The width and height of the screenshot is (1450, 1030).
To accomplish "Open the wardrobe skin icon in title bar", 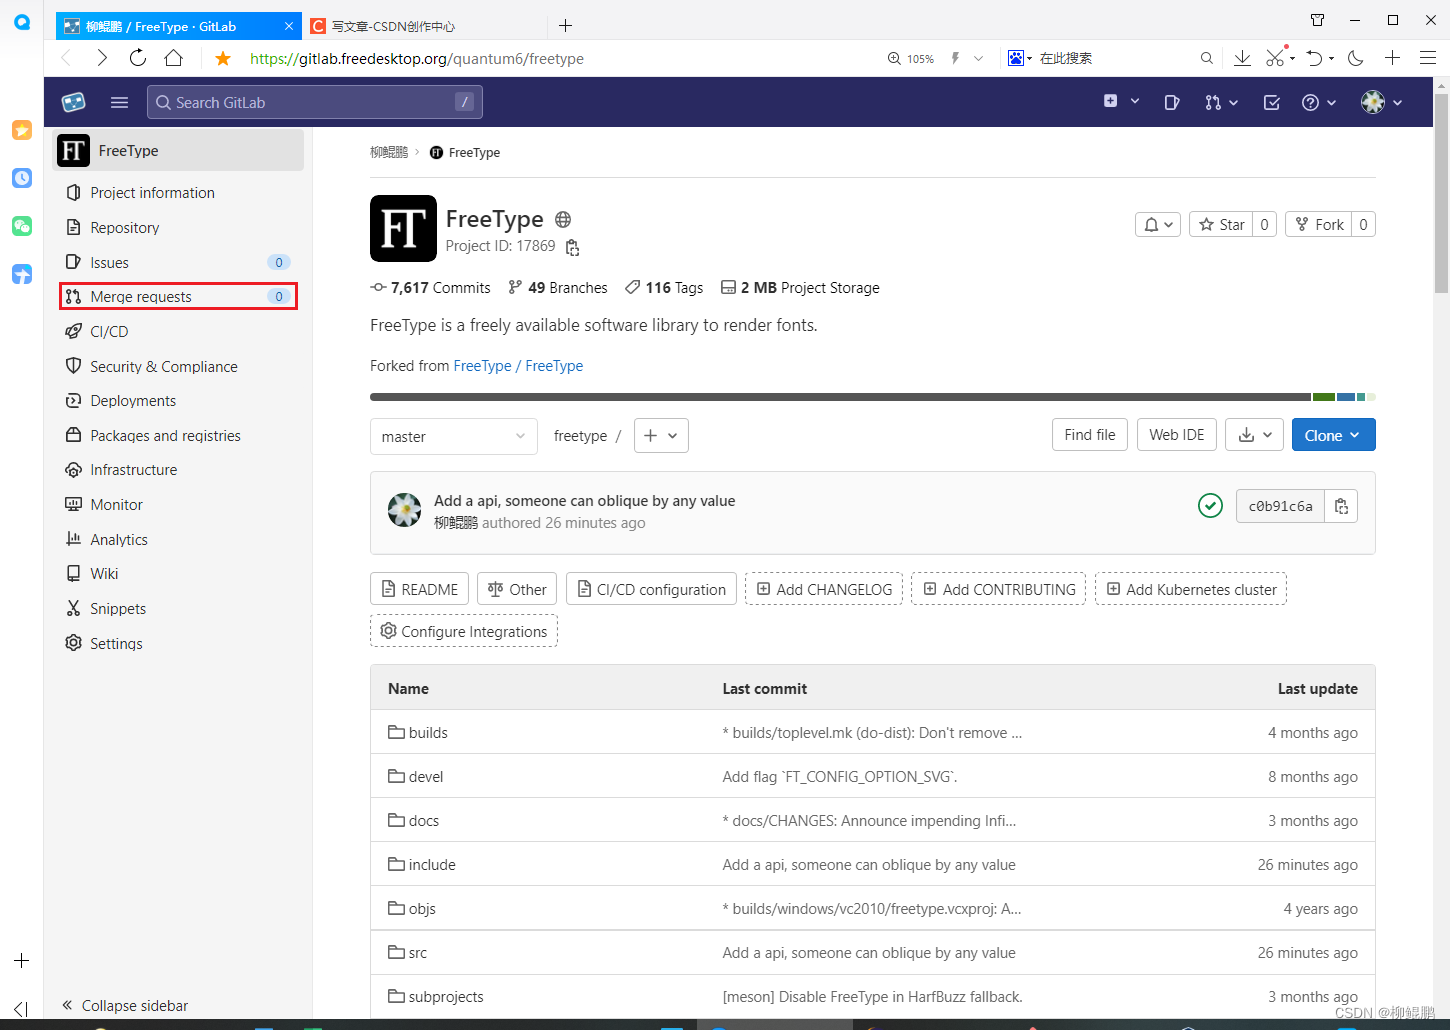I will 1317,20.
